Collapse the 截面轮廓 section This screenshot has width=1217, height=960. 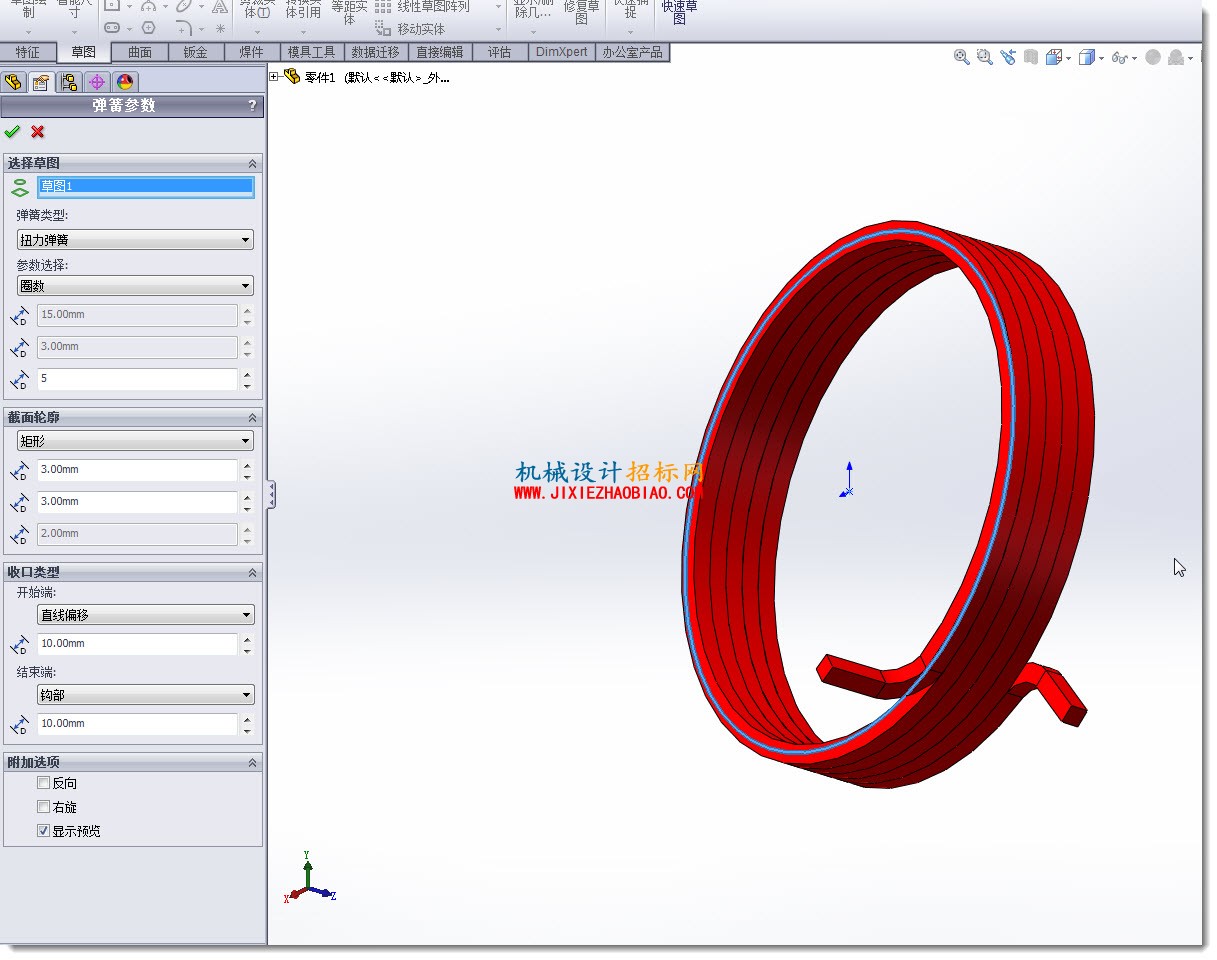252,417
